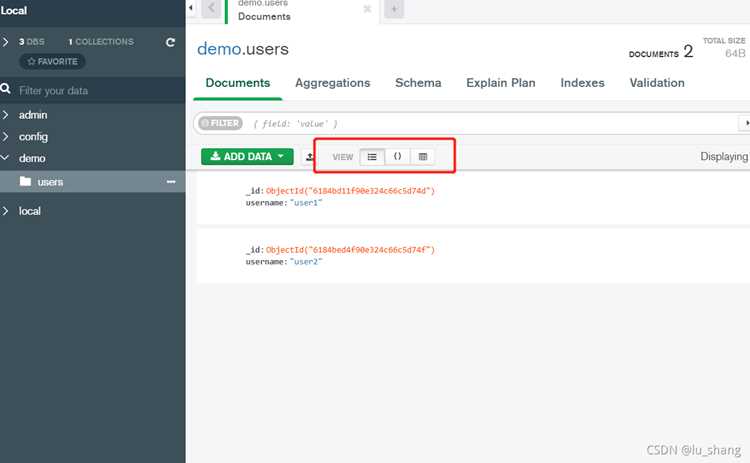
Task: Switch to list view of documents
Action: tap(372, 157)
